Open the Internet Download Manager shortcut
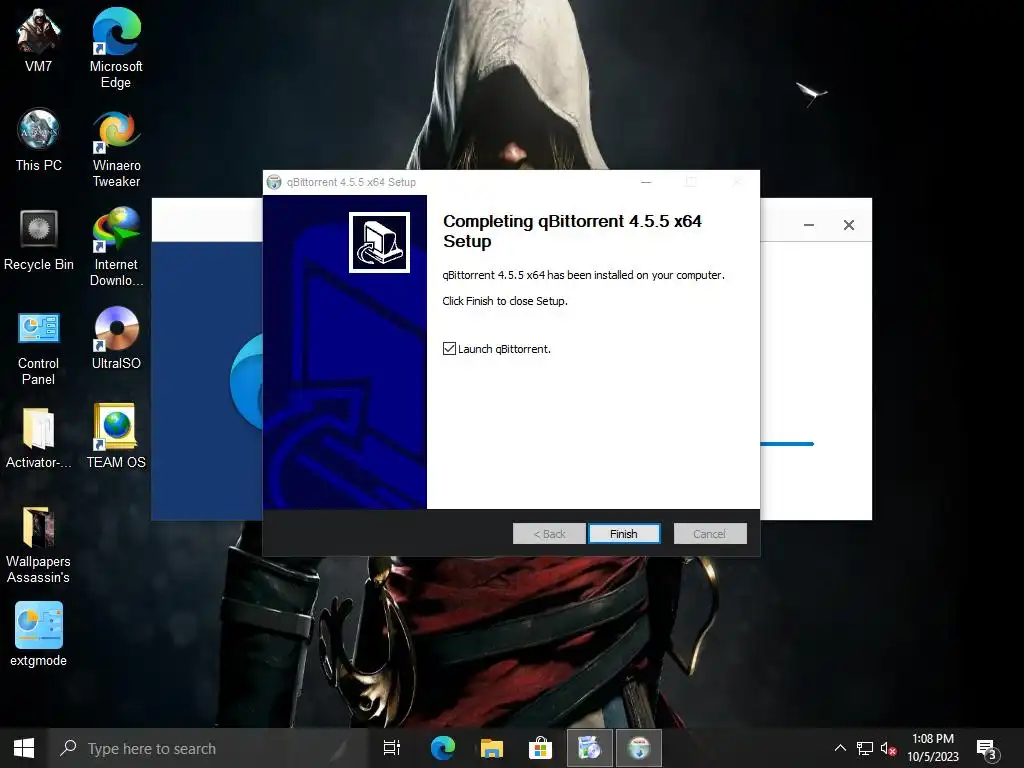 [116, 247]
